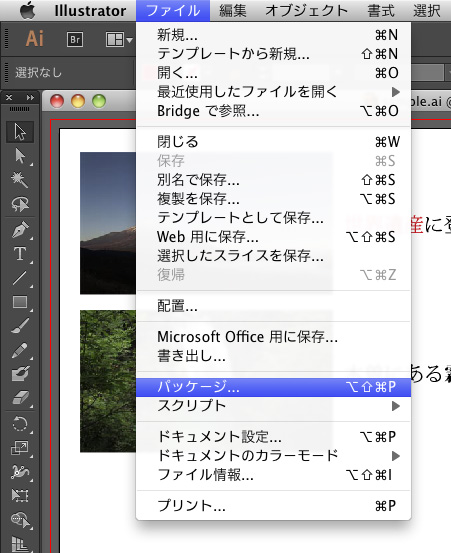Open the オブジェクト menu
This screenshot has height=553, width=451.
click(306, 11)
